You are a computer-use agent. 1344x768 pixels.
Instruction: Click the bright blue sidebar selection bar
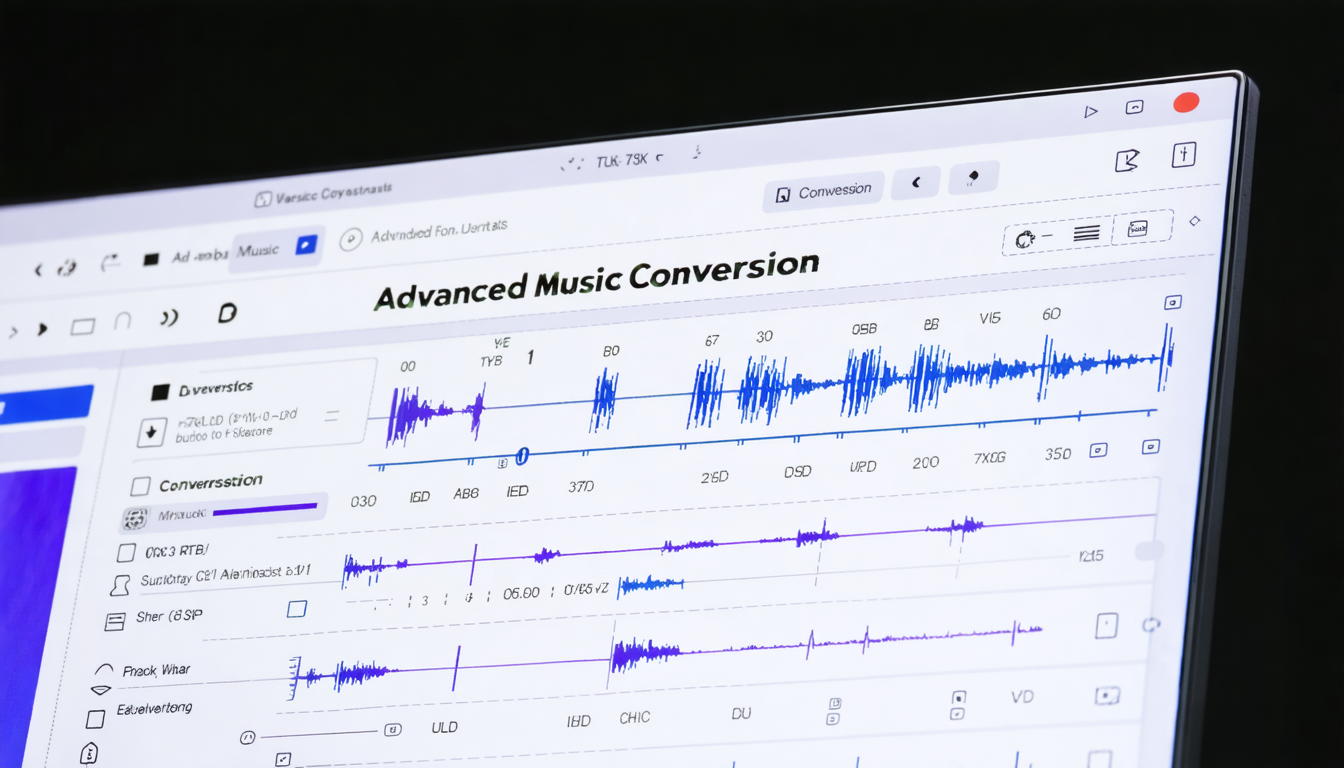tap(46, 405)
